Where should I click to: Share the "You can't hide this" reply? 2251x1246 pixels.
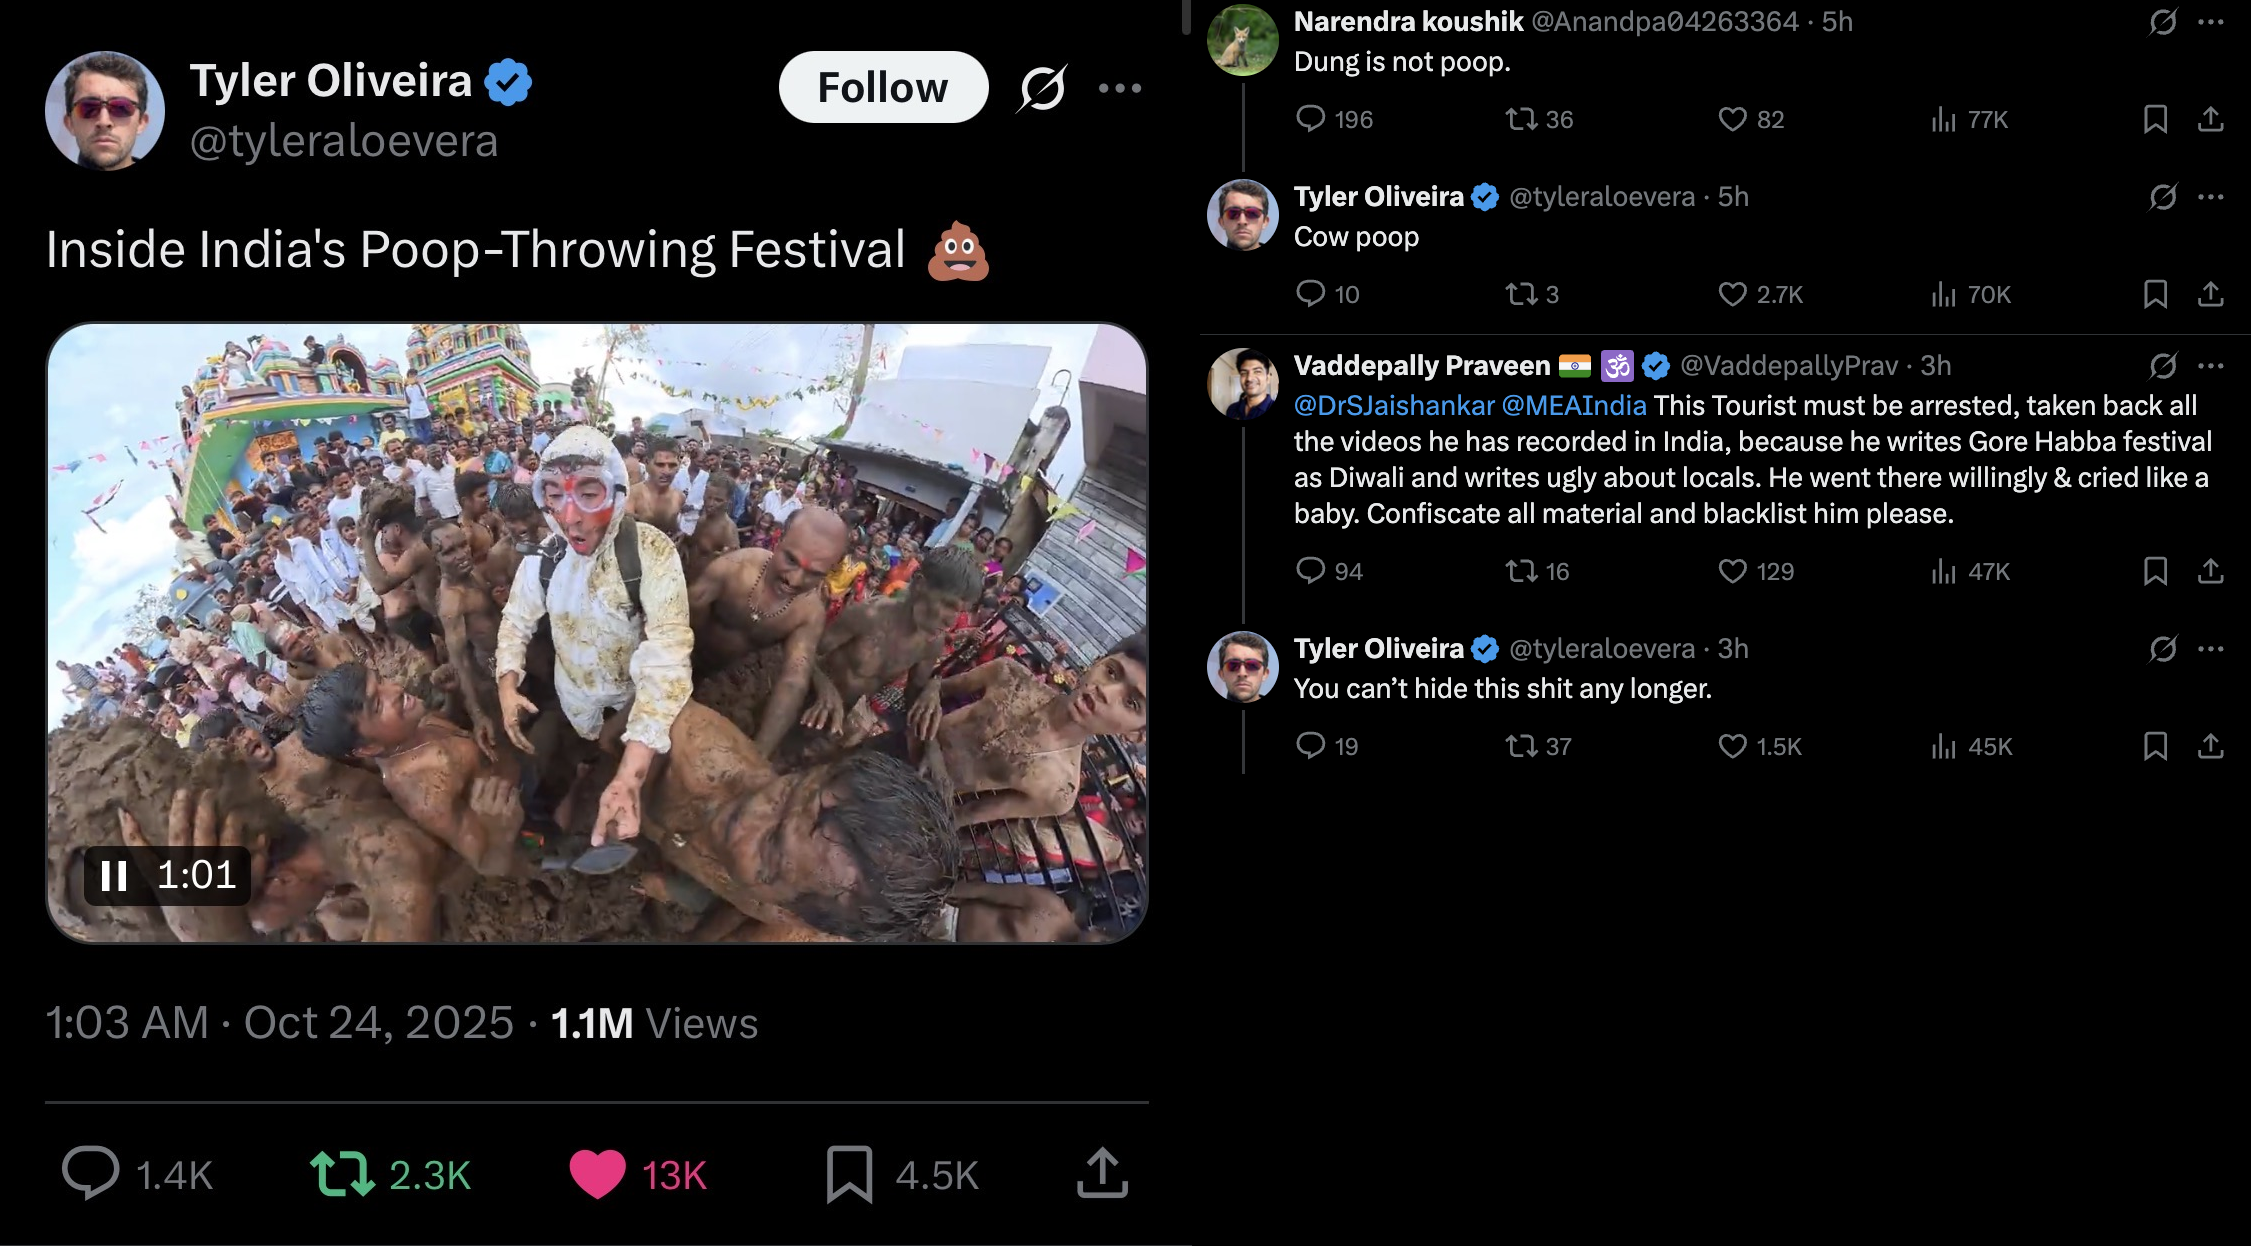click(x=2210, y=746)
